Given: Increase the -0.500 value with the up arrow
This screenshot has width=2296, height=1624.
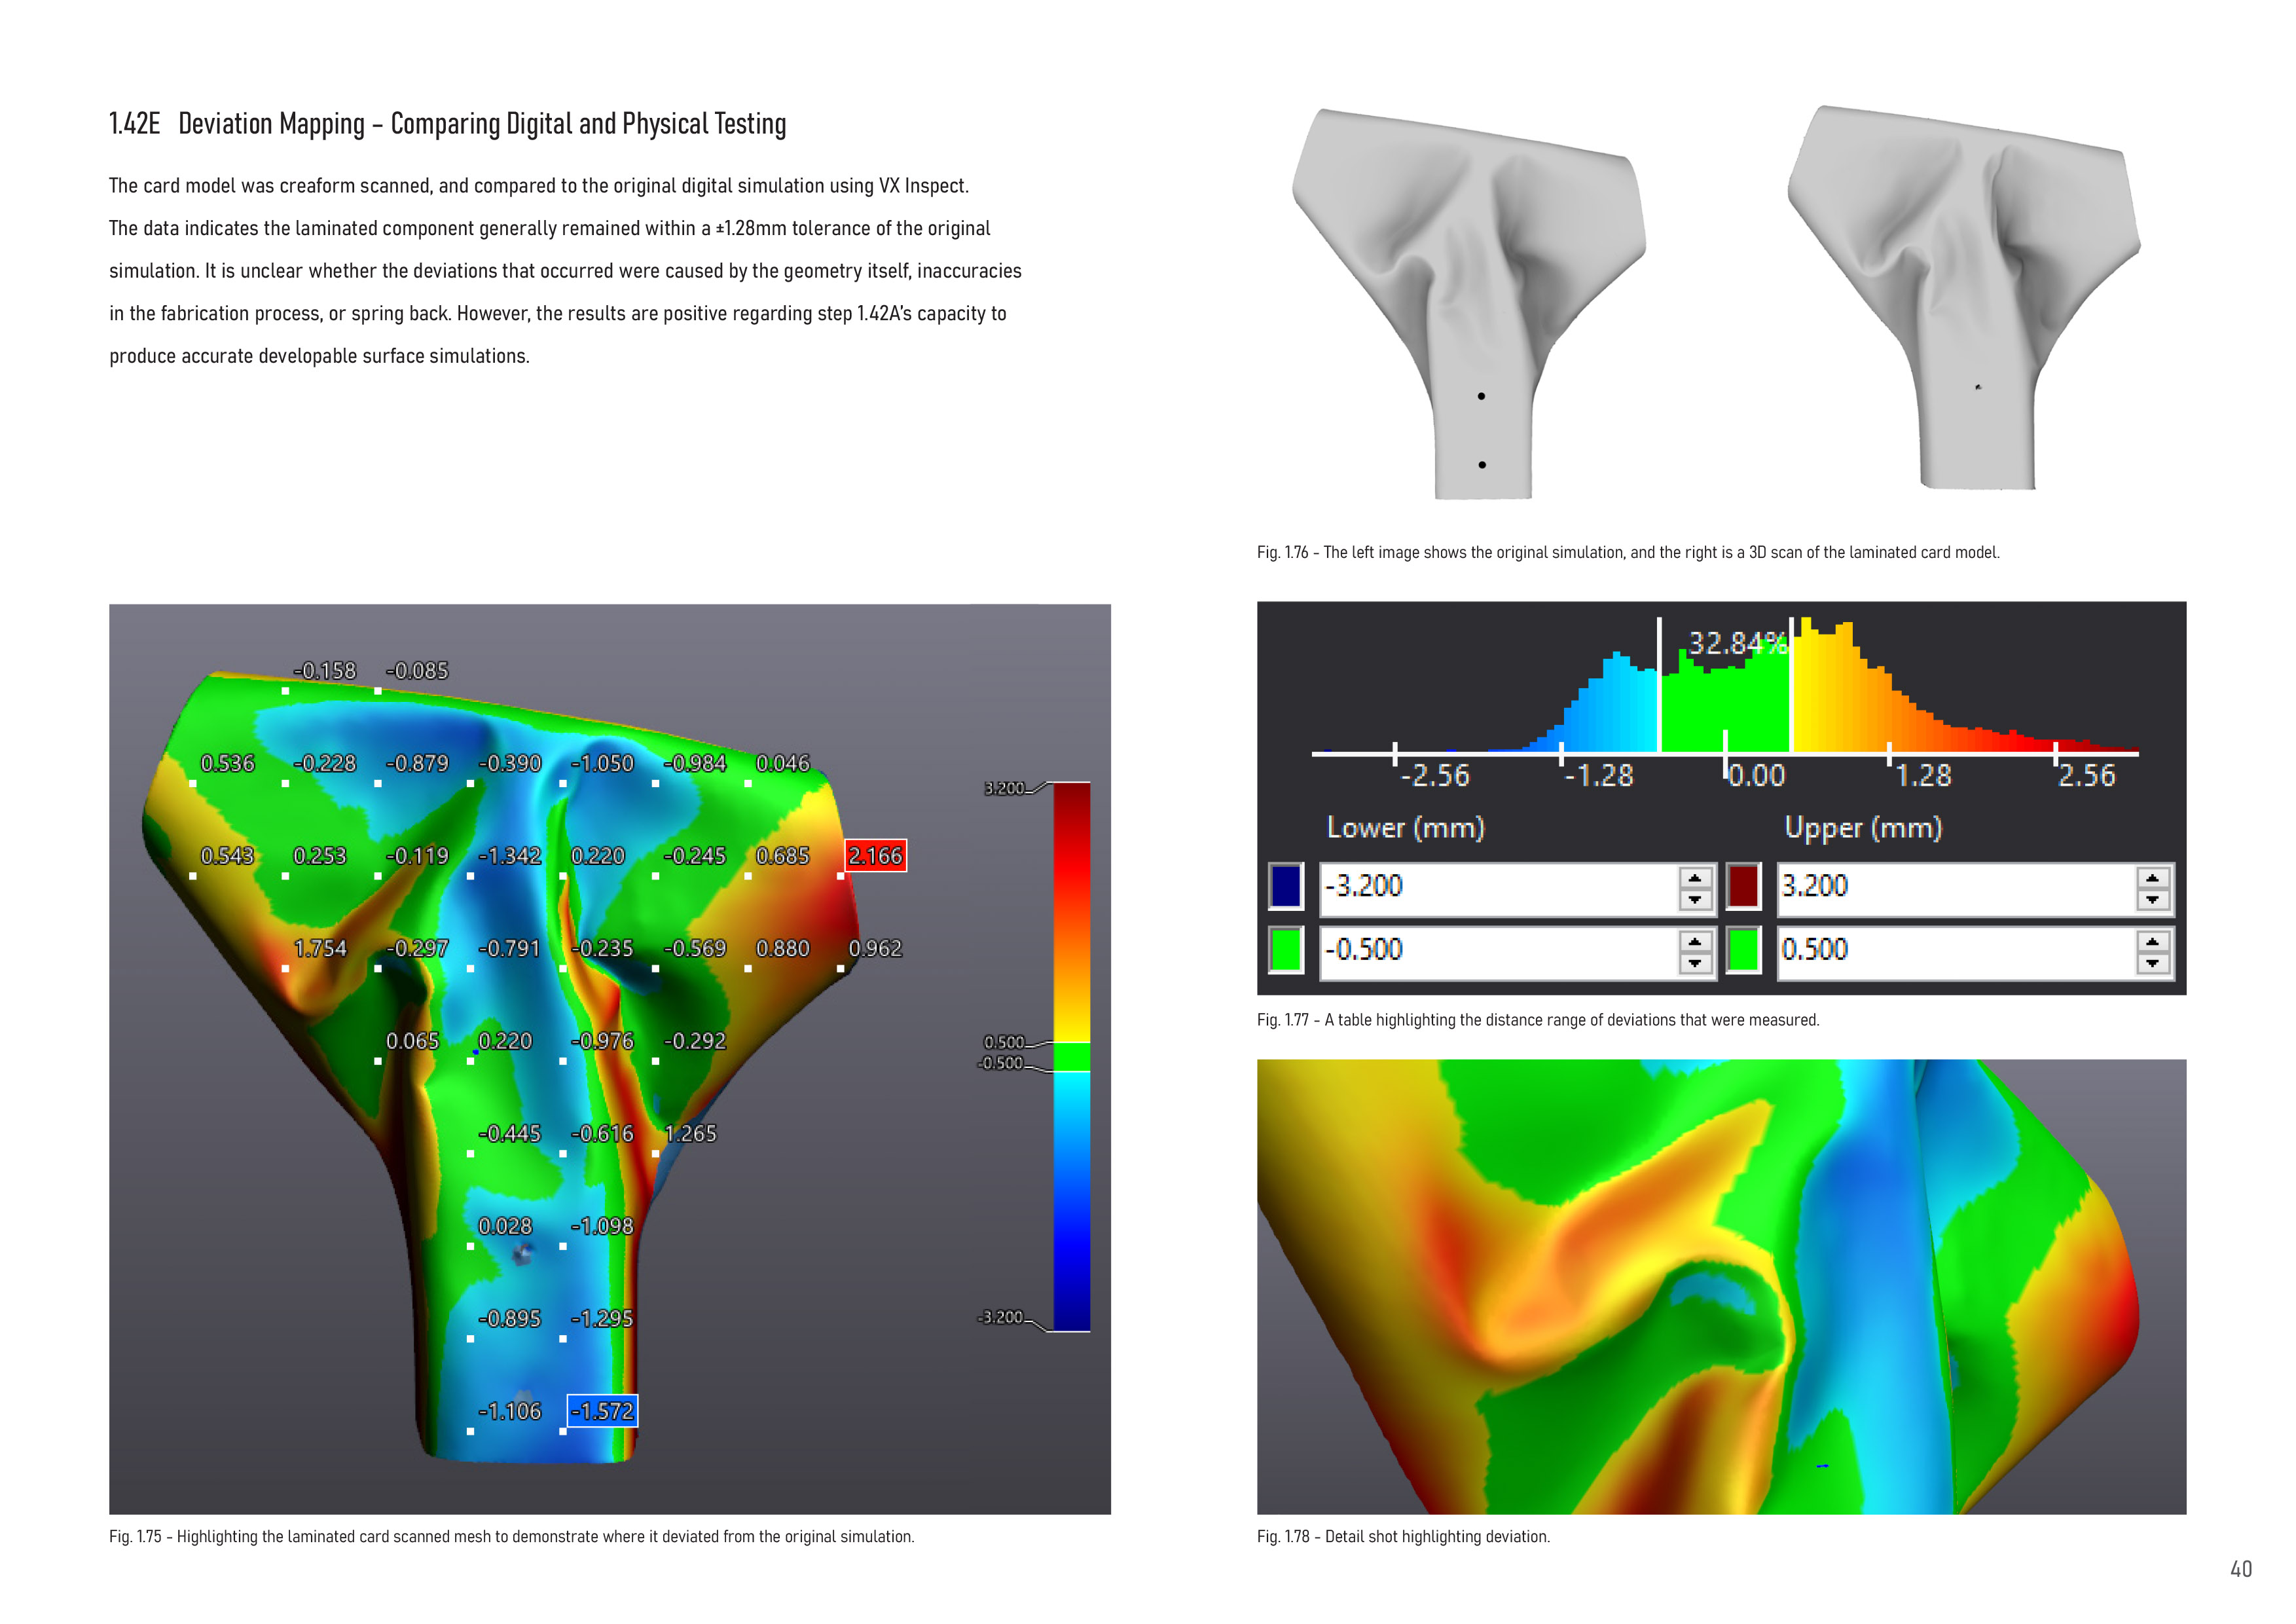Looking at the screenshot, I should point(1694,941).
